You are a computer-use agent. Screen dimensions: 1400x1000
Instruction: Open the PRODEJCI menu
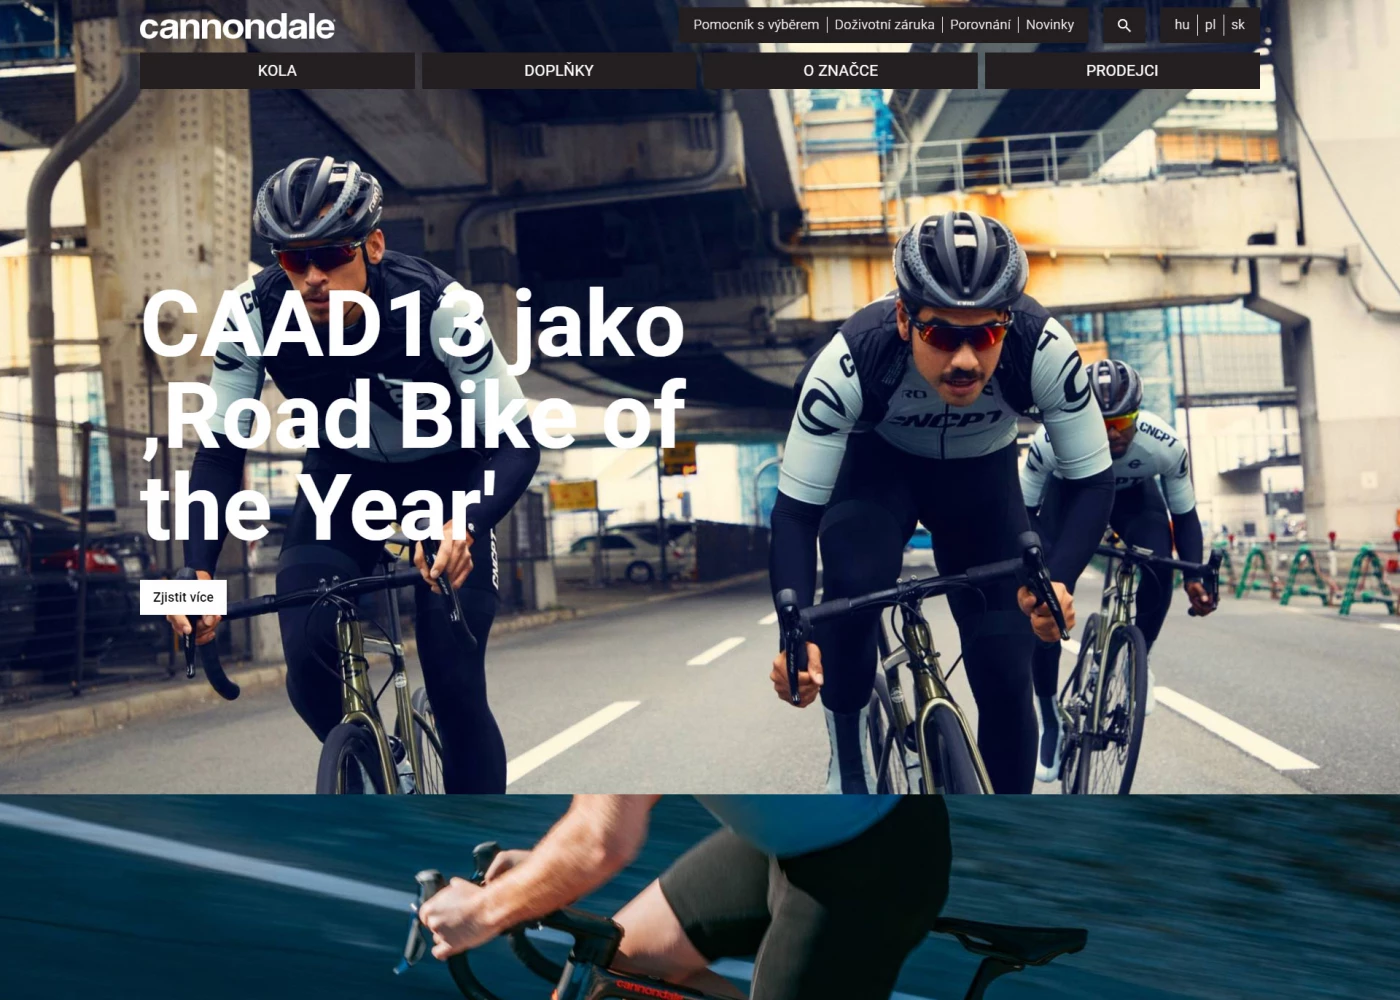tap(1122, 71)
